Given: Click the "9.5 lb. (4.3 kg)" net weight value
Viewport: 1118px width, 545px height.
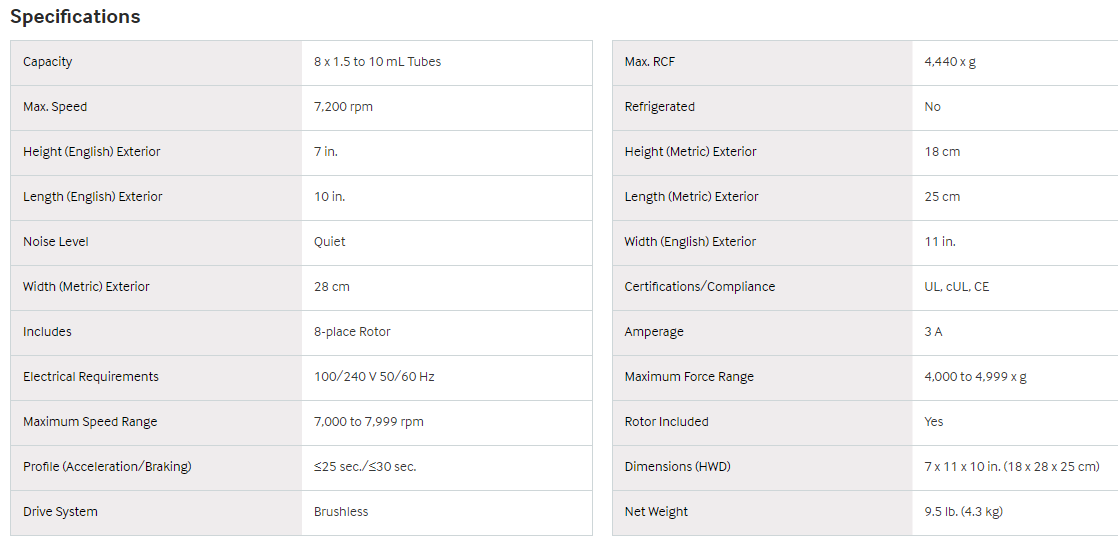Looking at the screenshot, I should [x=963, y=512].
